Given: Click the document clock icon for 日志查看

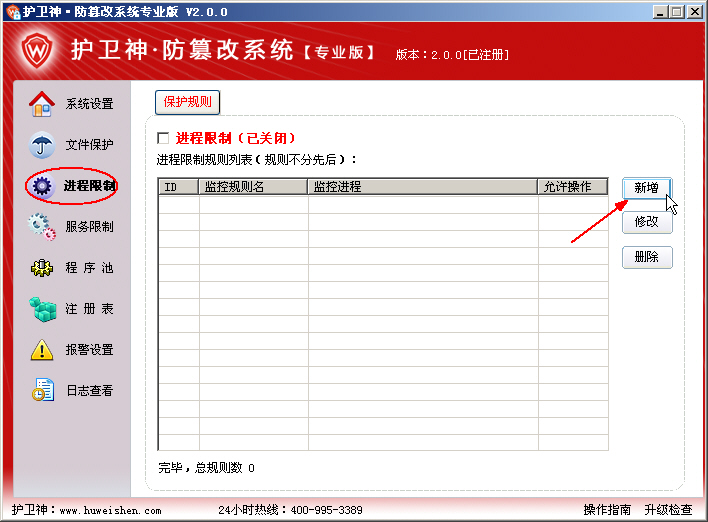Looking at the screenshot, I should pyautogui.click(x=43, y=391).
